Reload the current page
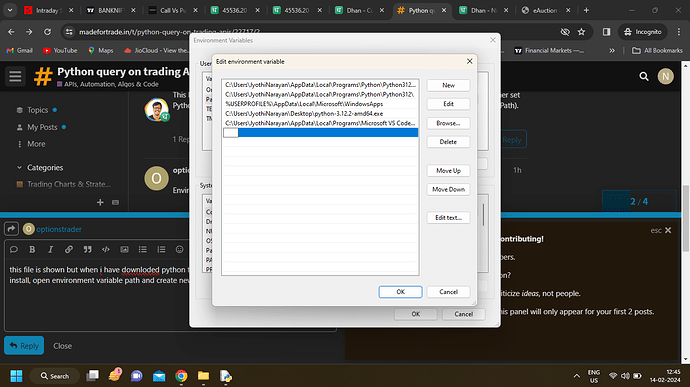This screenshot has width=690, height=387. coord(47,32)
